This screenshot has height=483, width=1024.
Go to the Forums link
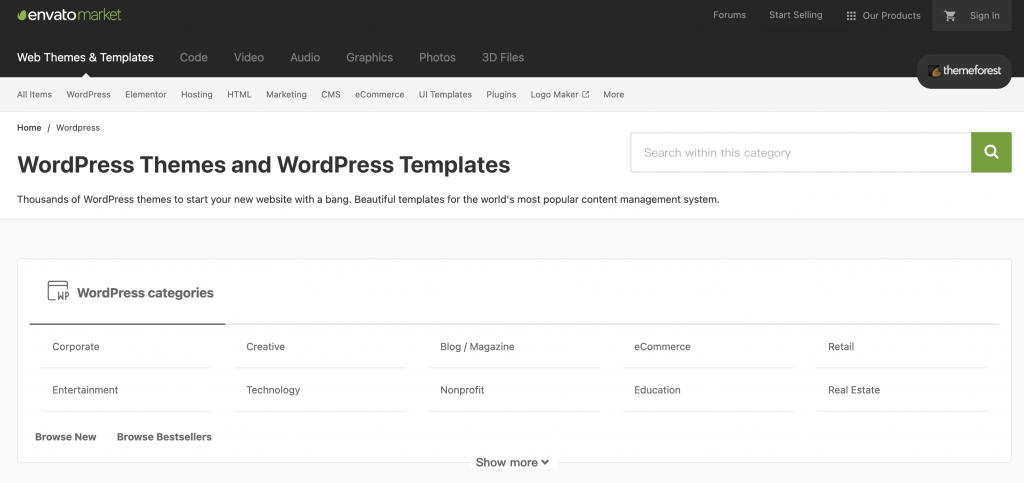pyautogui.click(x=729, y=15)
